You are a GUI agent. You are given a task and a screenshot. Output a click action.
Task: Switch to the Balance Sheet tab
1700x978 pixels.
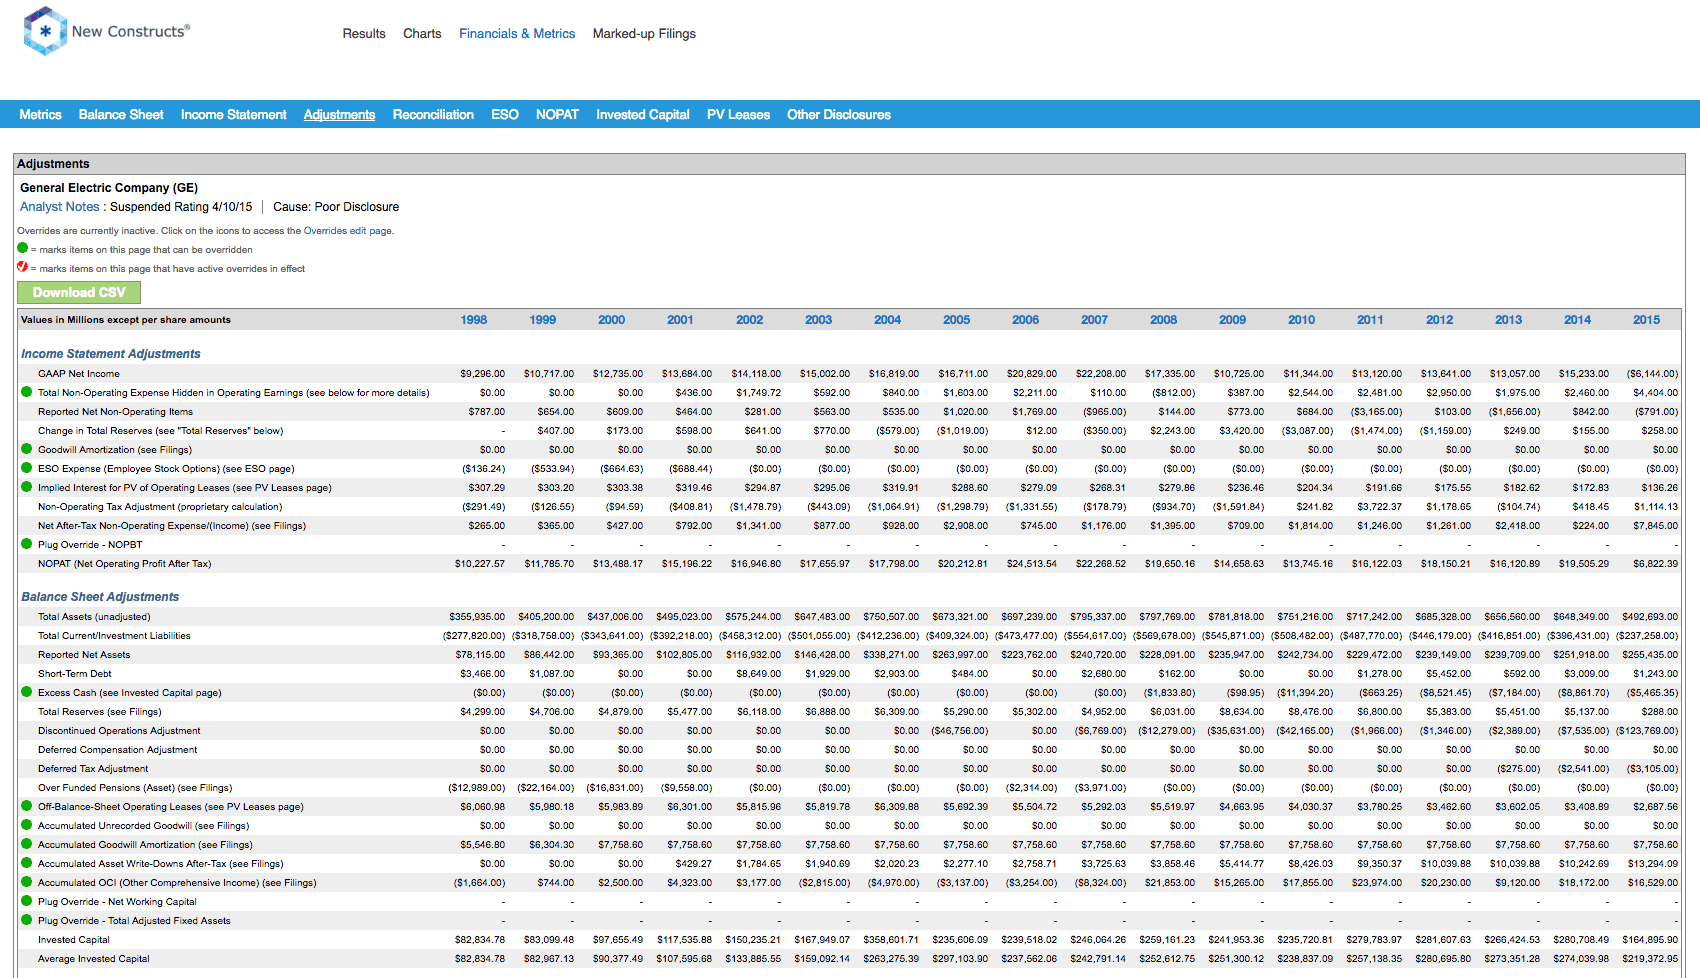(121, 114)
